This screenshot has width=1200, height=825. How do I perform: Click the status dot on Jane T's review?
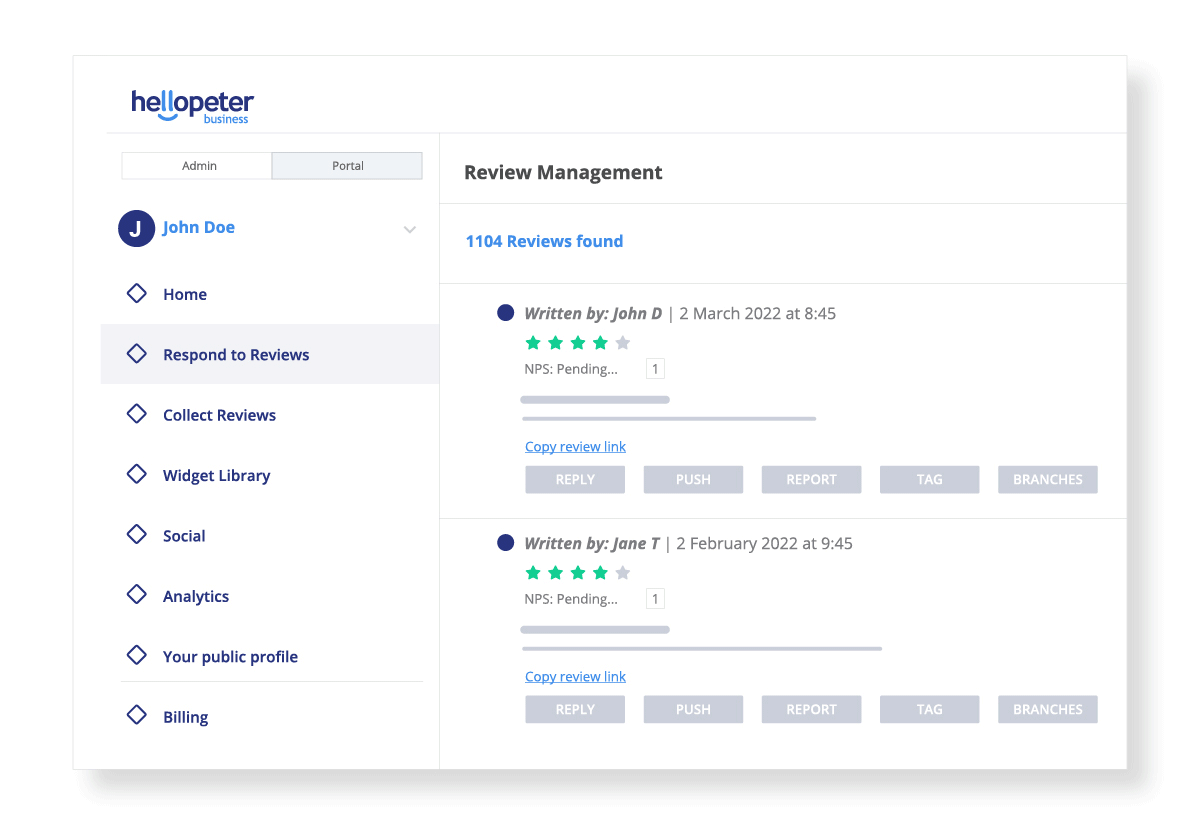[x=505, y=542]
